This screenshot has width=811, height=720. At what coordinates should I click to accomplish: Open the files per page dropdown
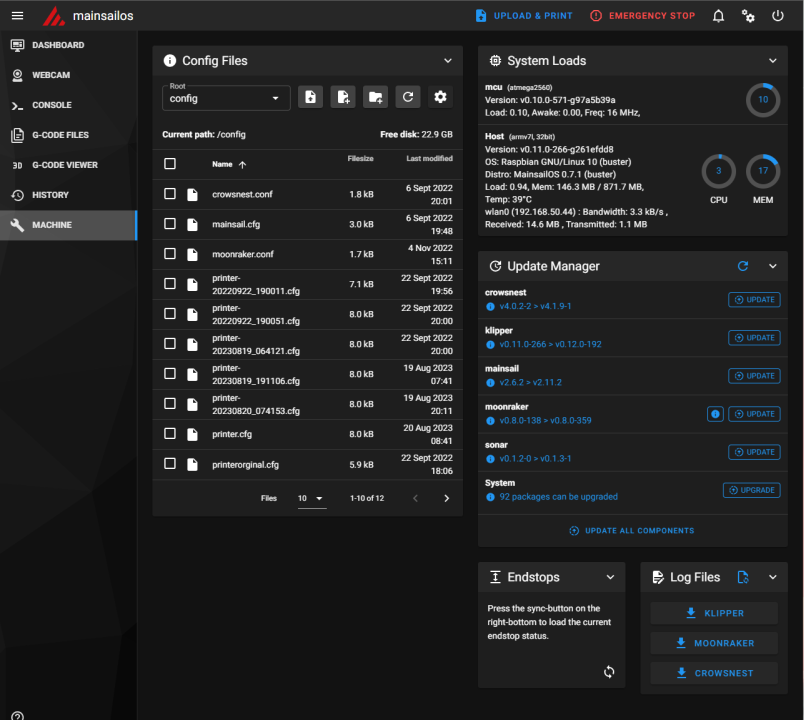(311, 498)
